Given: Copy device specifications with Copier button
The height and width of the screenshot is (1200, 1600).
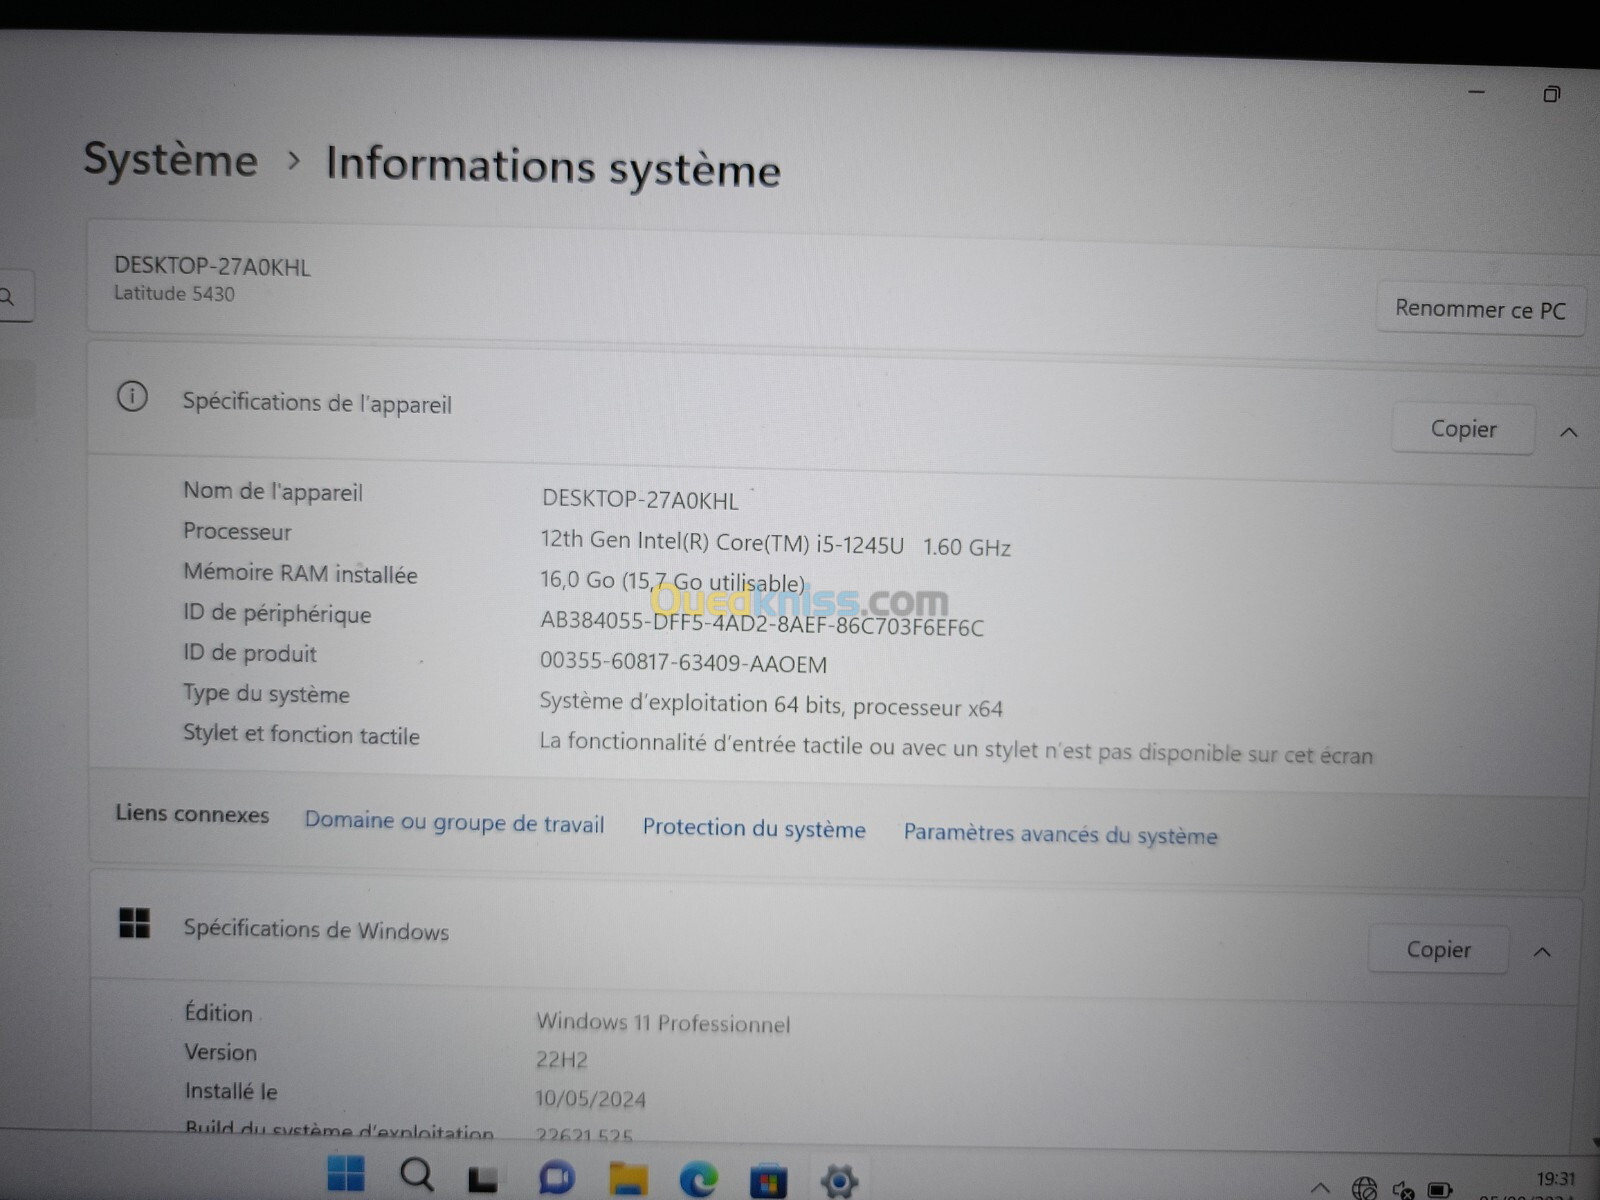Looking at the screenshot, I should (1463, 429).
